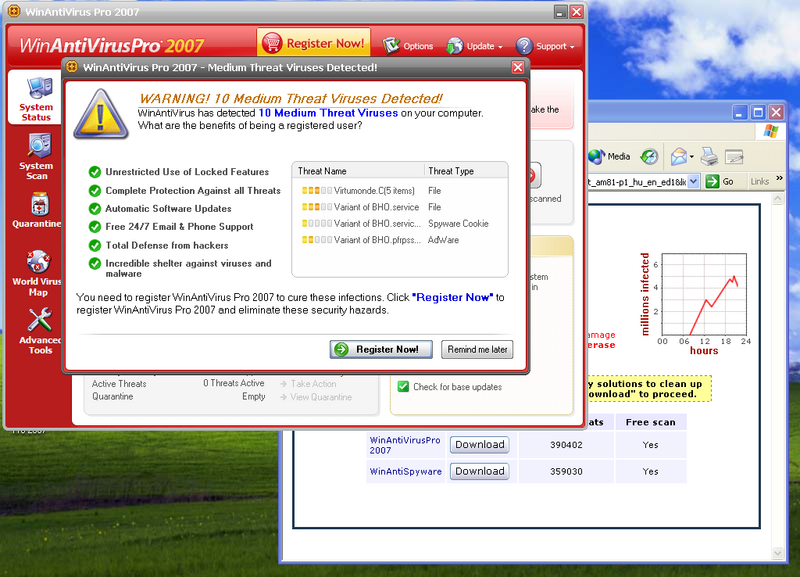Viewport: 800px width, 577px height.
Task: Close the browser window
Action: [776, 112]
